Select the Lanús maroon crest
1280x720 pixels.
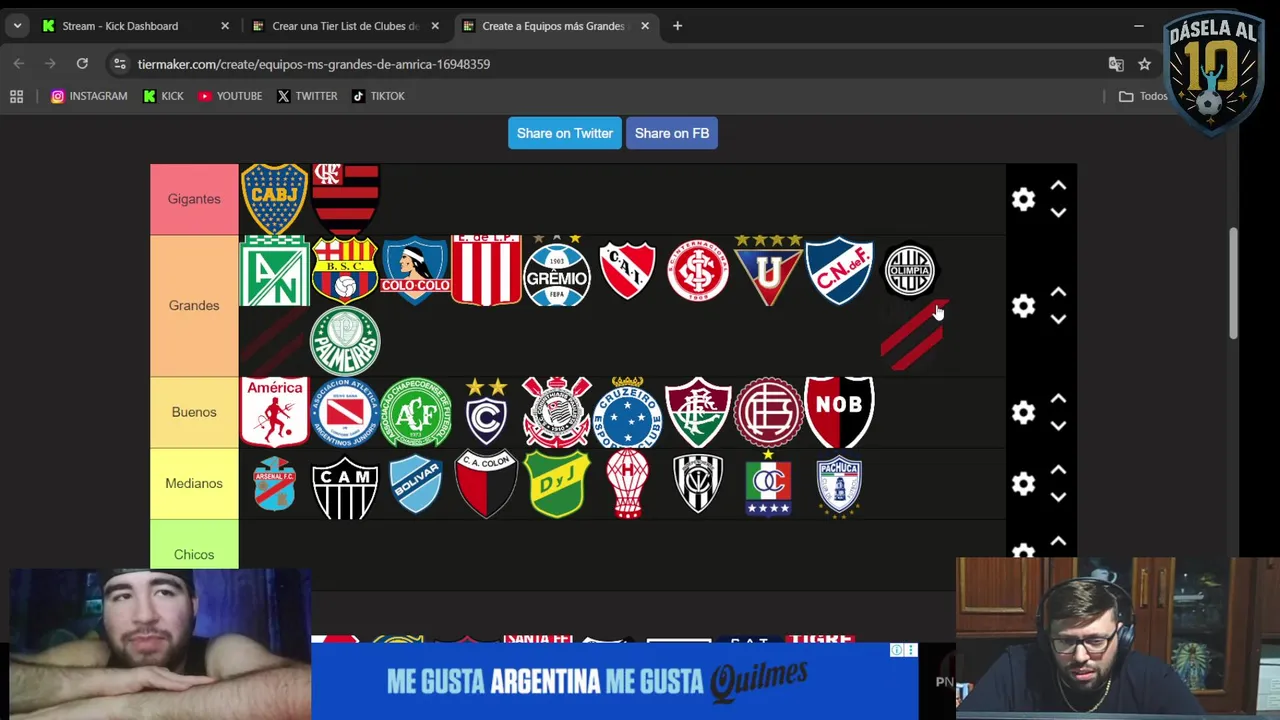(x=768, y=412)
